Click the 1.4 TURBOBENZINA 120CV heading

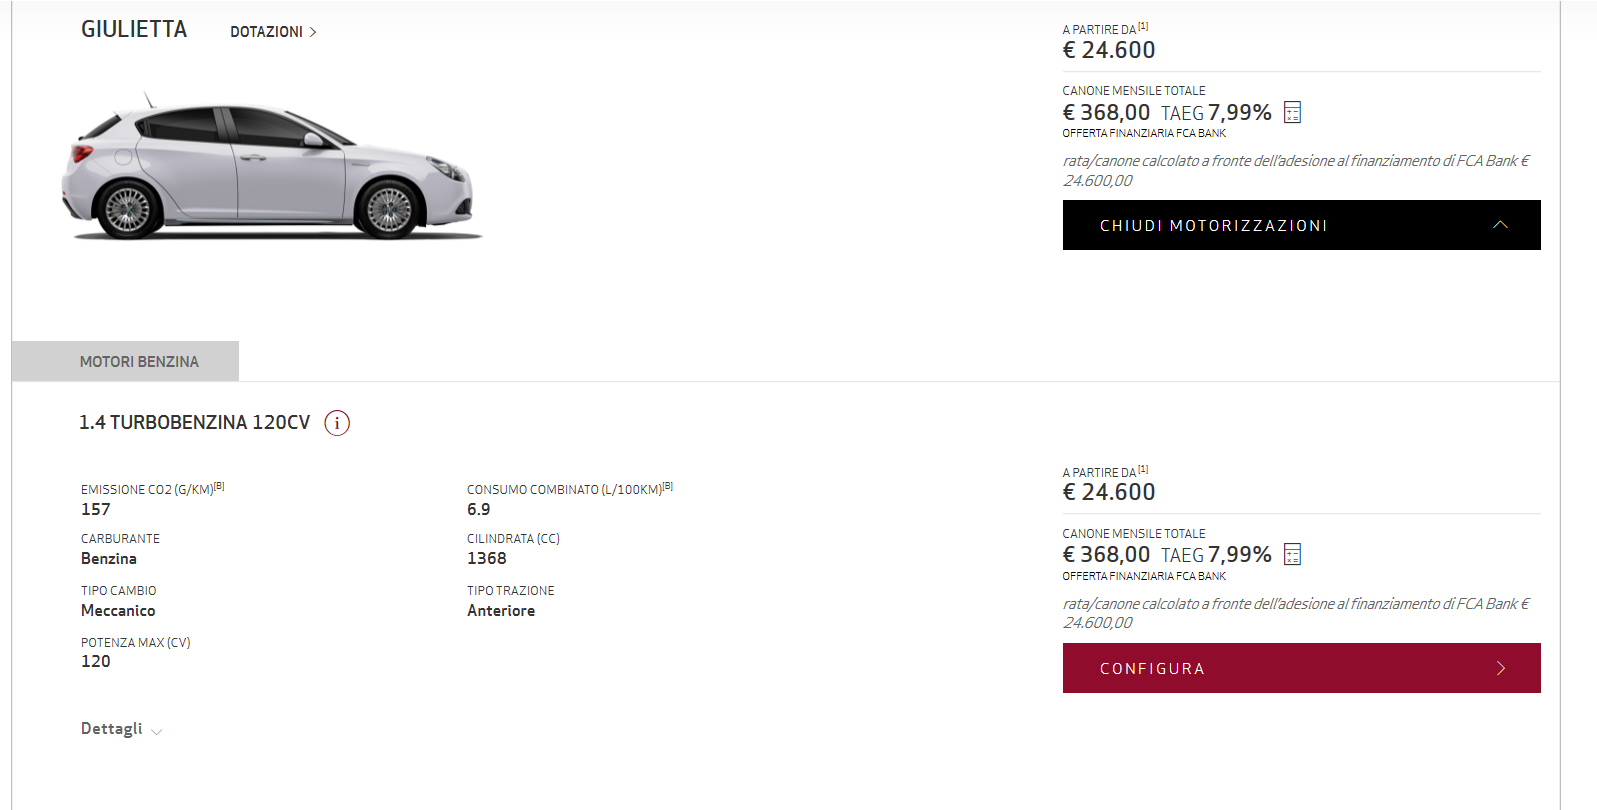pos(195,423)
